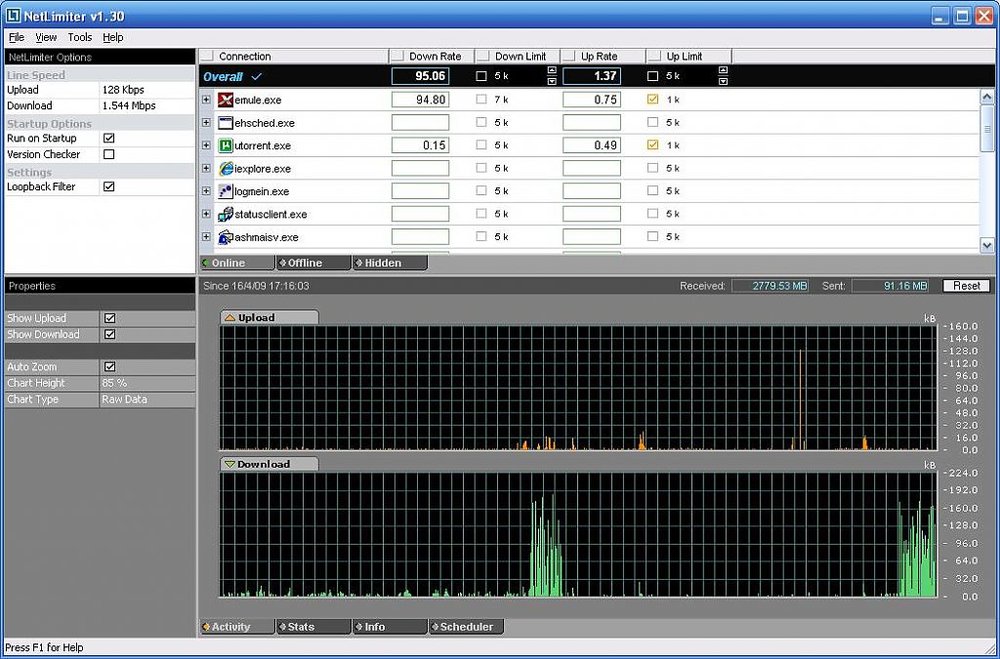Expand the ashmaisv.exe connection tree

[206, 237]
